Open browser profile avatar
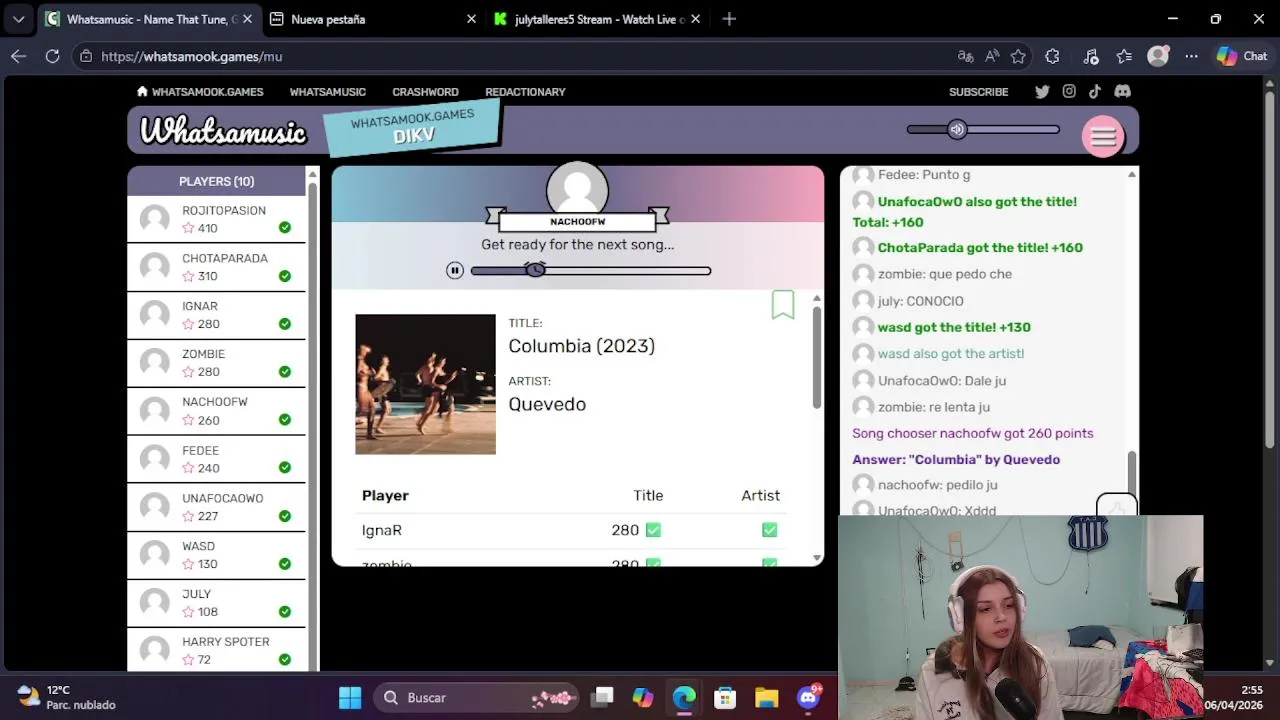This screenshot has width=1280, height=720. [1158, 56]
